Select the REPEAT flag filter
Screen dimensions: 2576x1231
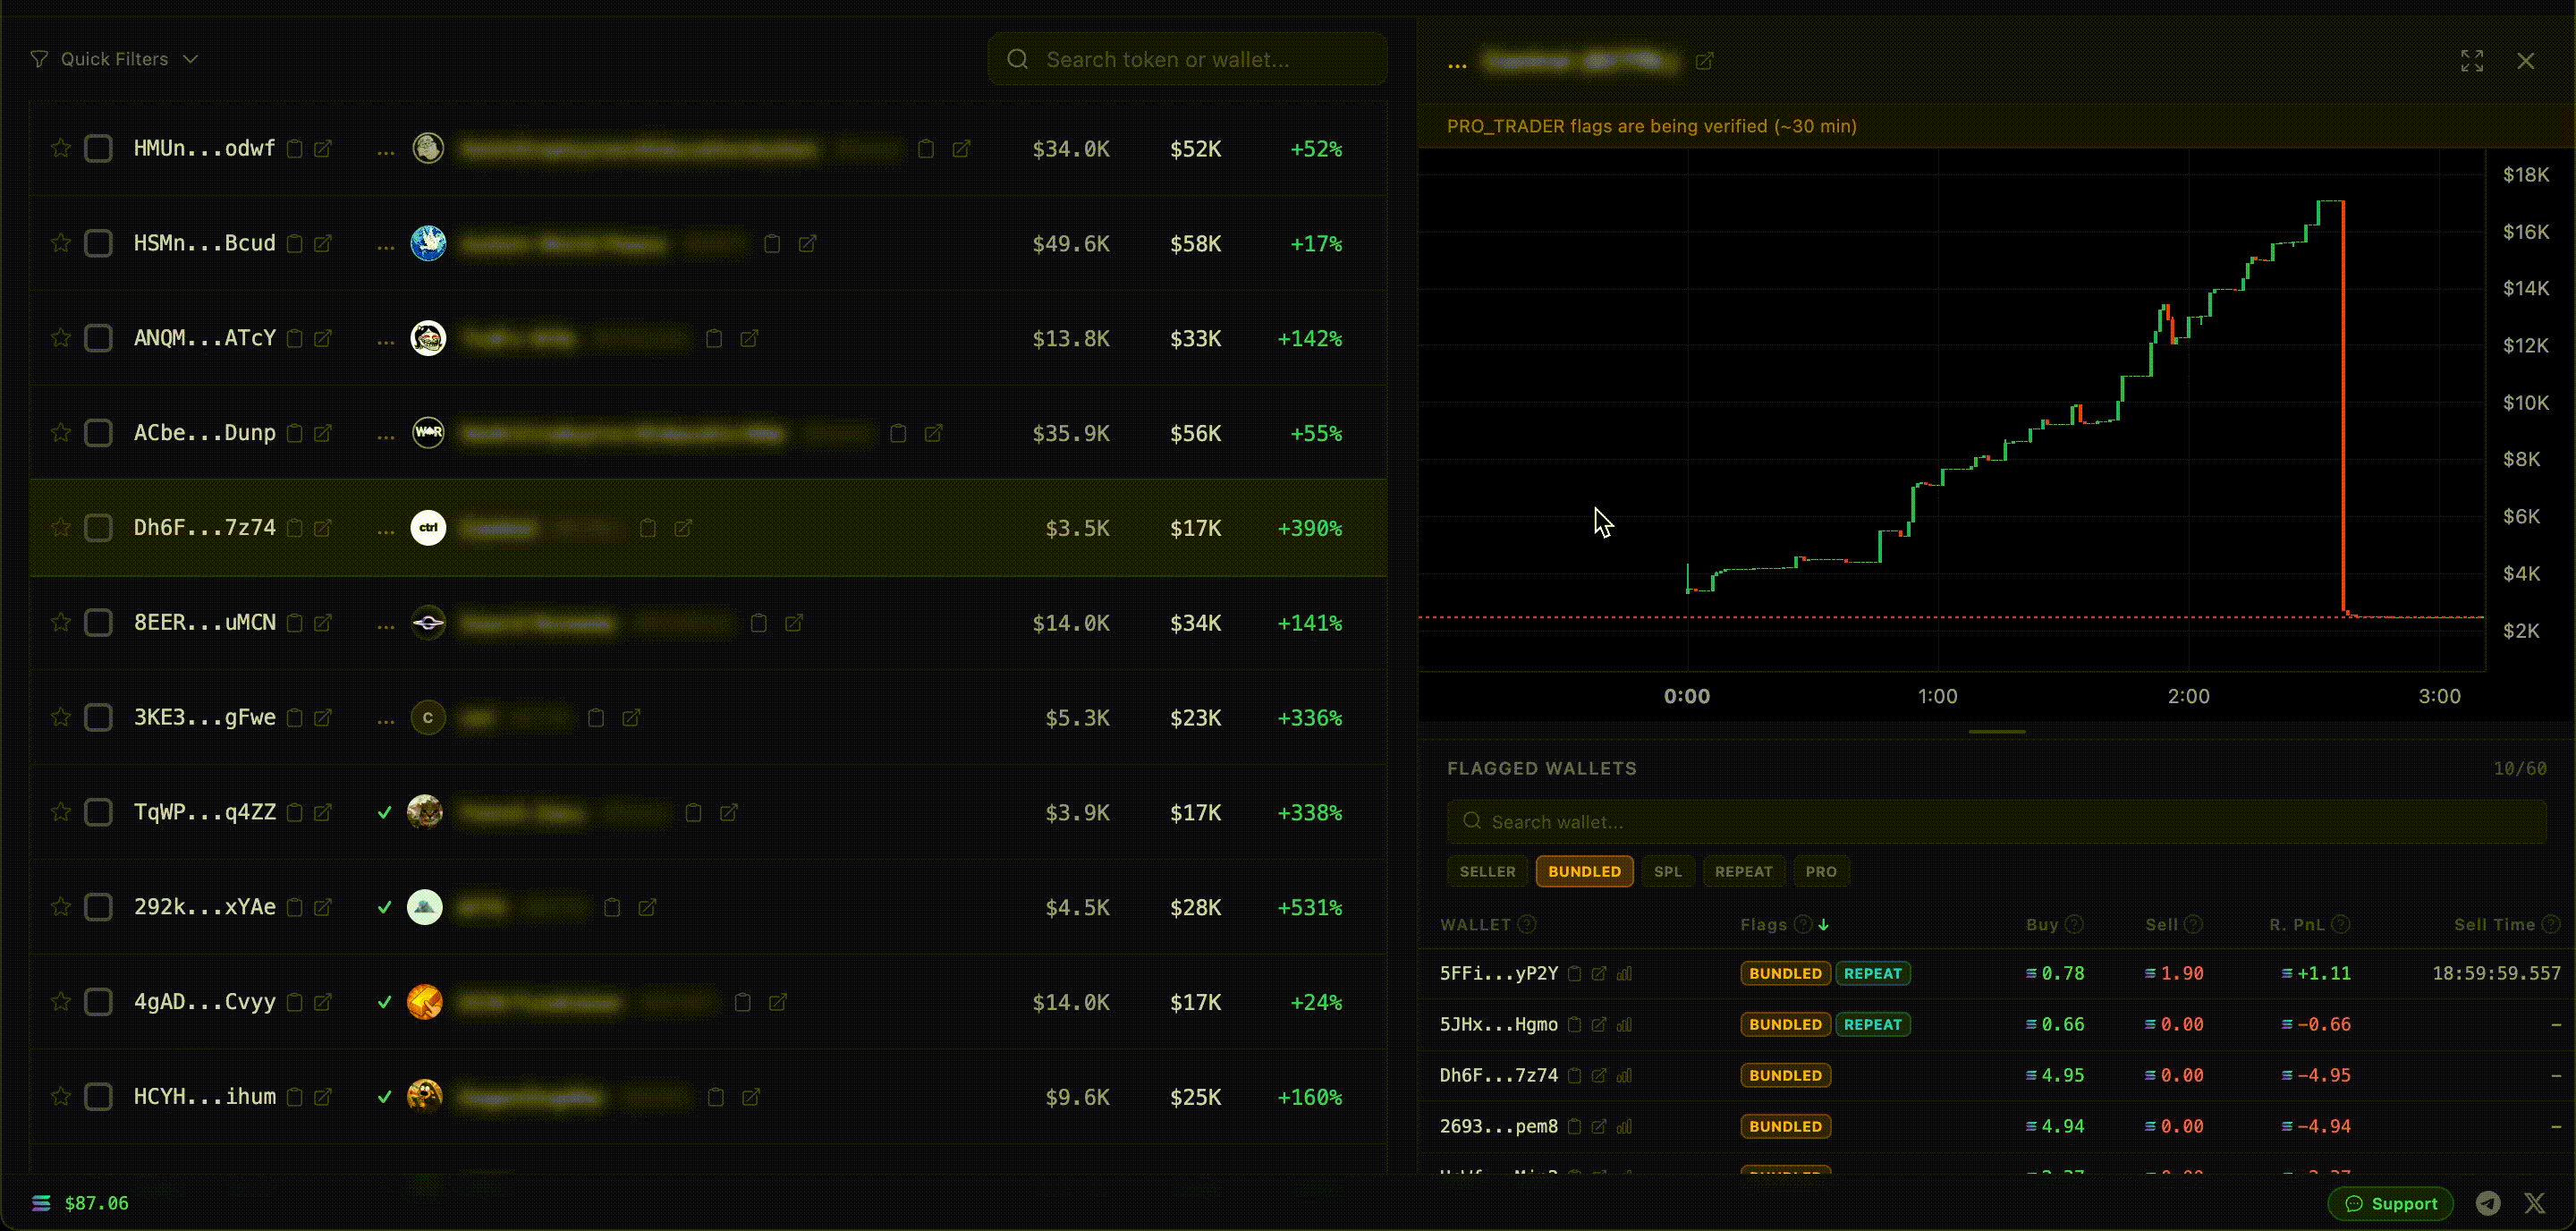tap(1743, 872)
